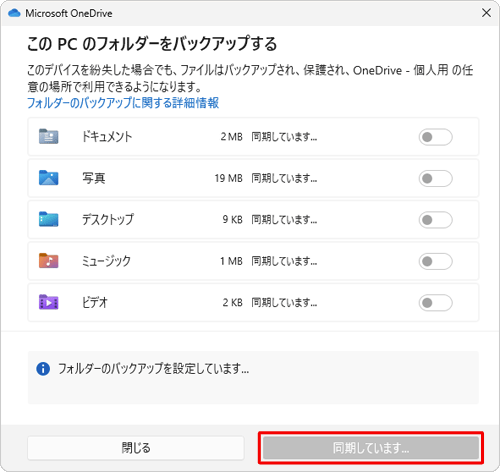
Task: Select the ドキュメント row label
Action: [x=107, y=137]
